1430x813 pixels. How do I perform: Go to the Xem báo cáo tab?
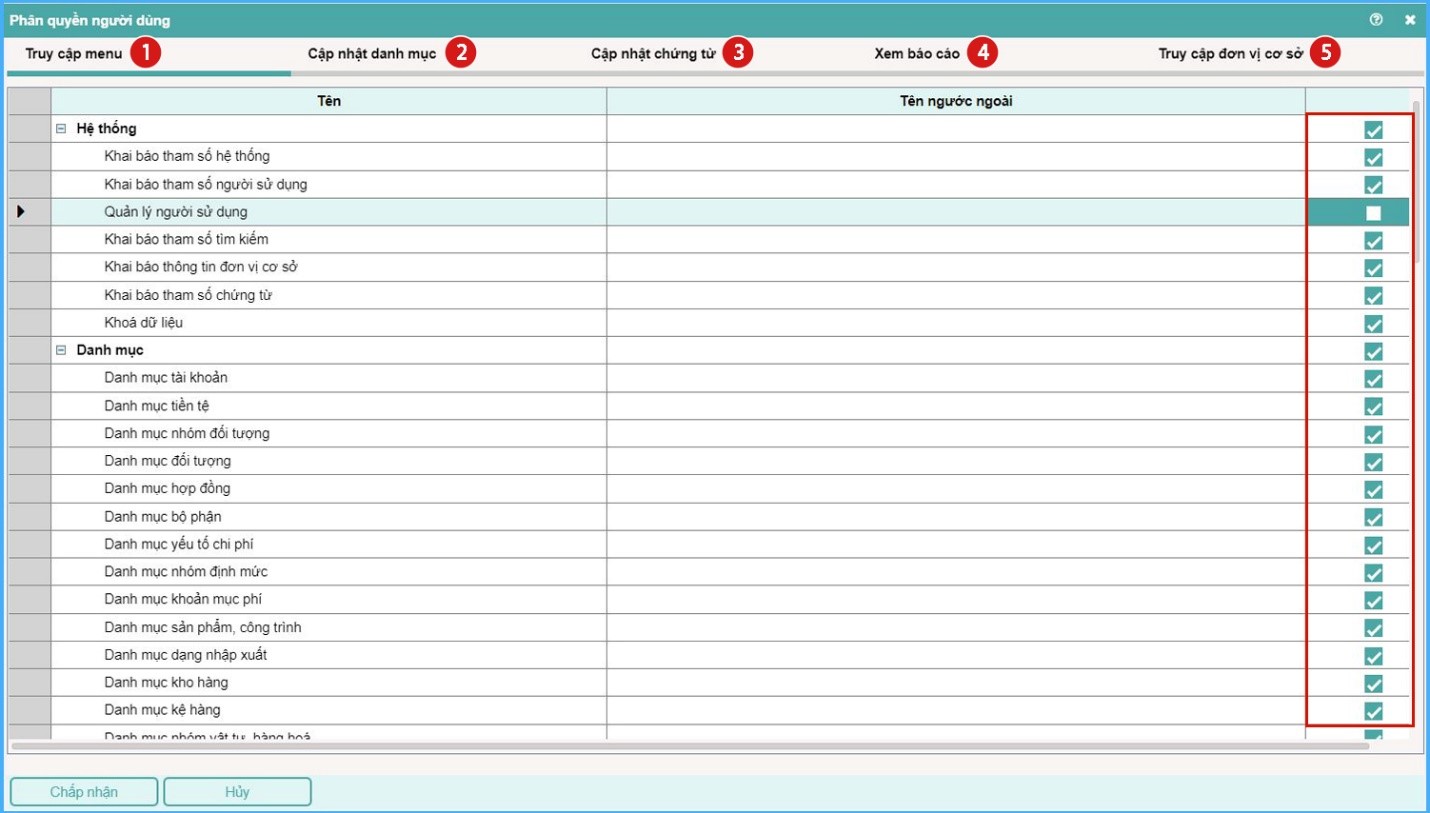coord(917,54)
